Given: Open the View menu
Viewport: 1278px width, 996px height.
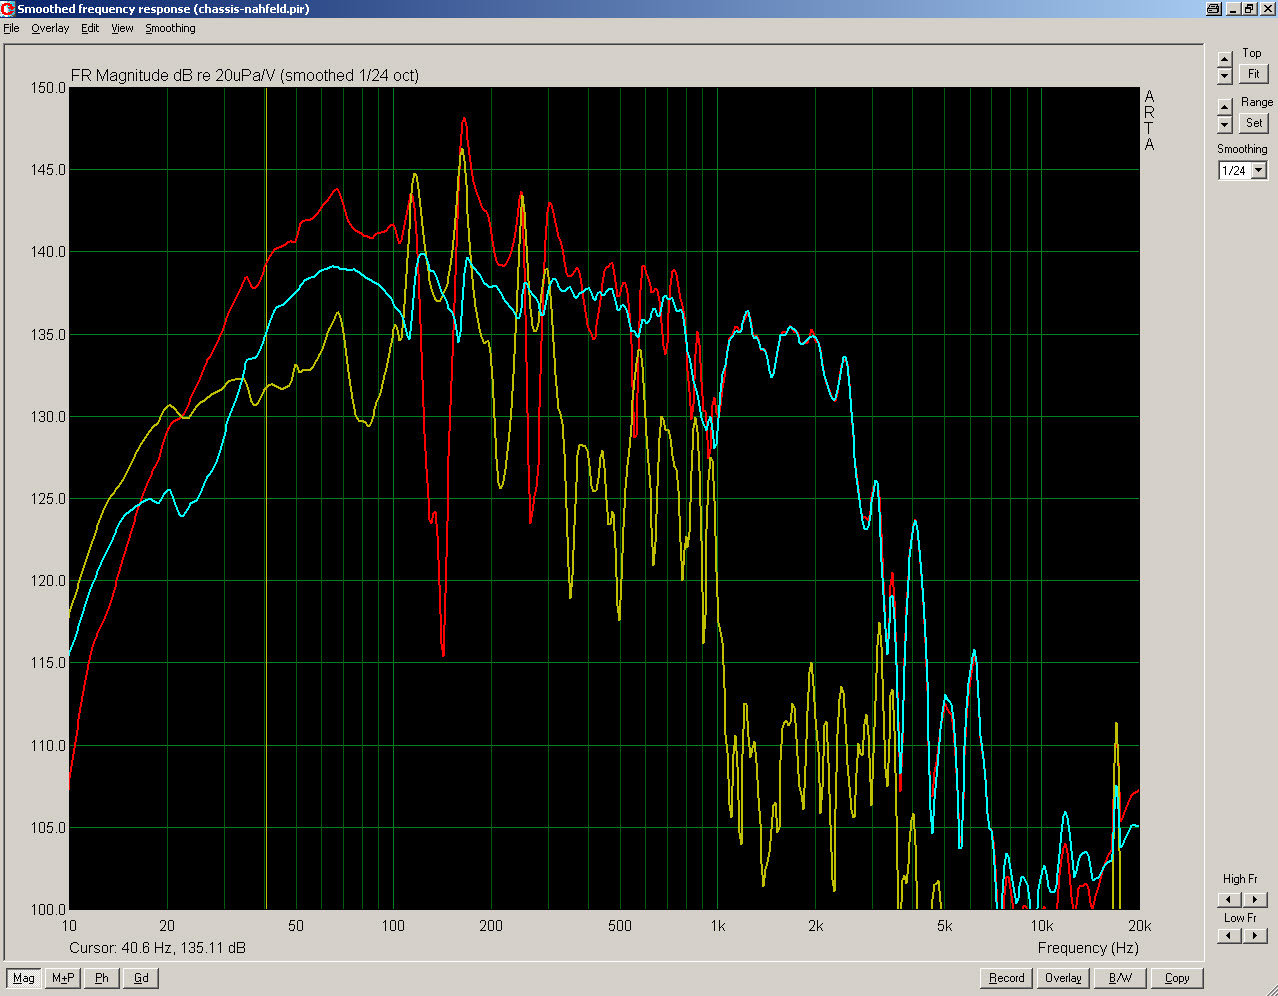Looking at the screenshot, I should pyautogui.click(x=122, y=28).
